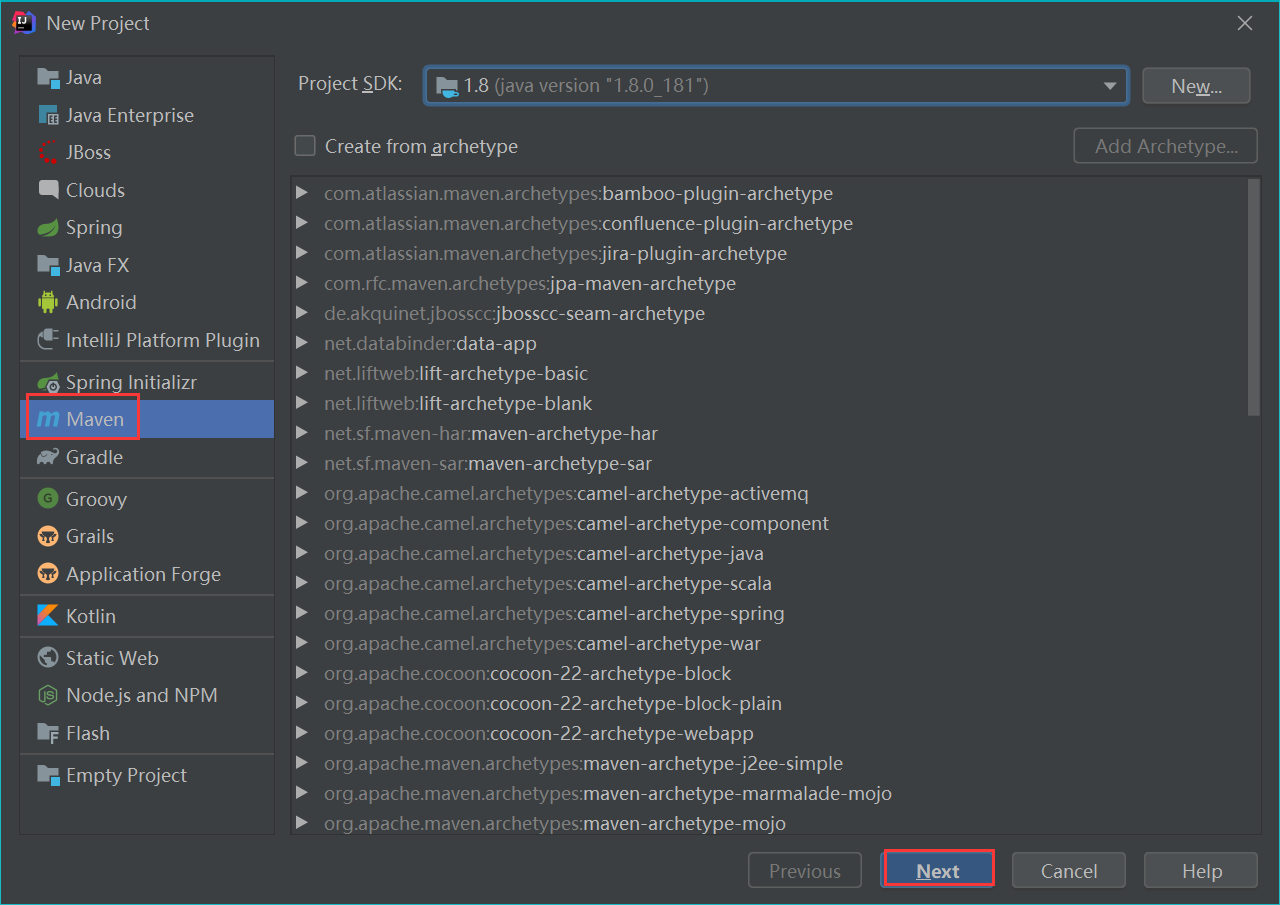Select camel-archetype-war entry

click(x=542, y=643)
